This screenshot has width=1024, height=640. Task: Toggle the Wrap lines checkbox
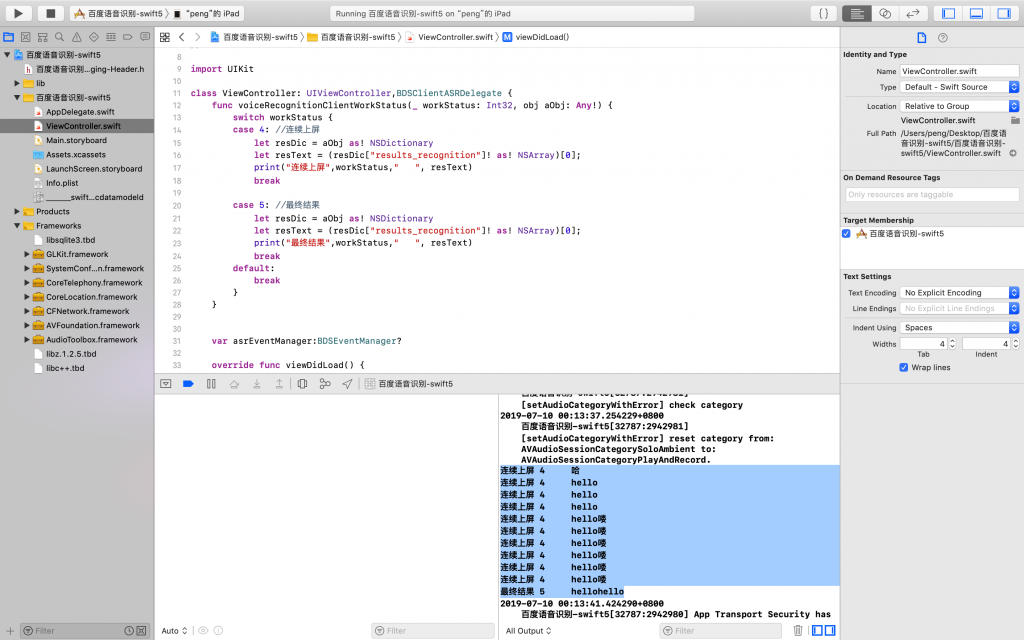tap(903, 367)
